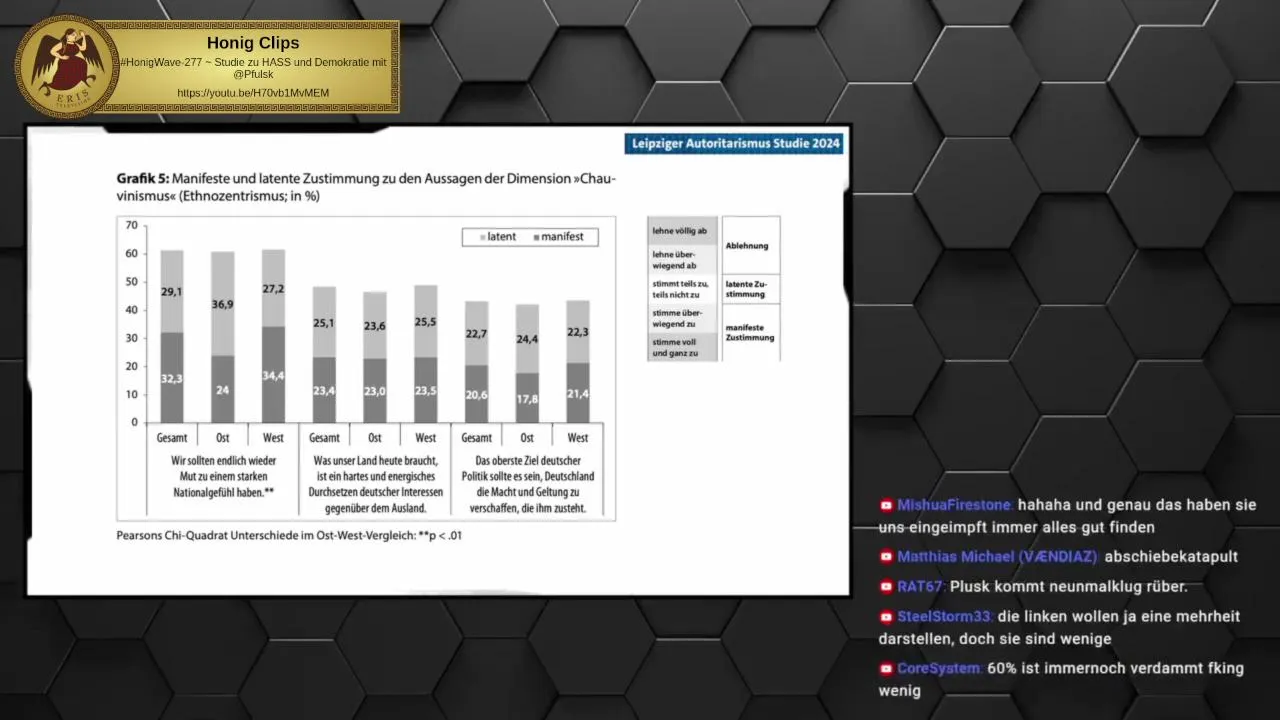
Task: Click the 'Plusk kommt neunmalklug rüber' message
Action: [x=1068, y=587]
